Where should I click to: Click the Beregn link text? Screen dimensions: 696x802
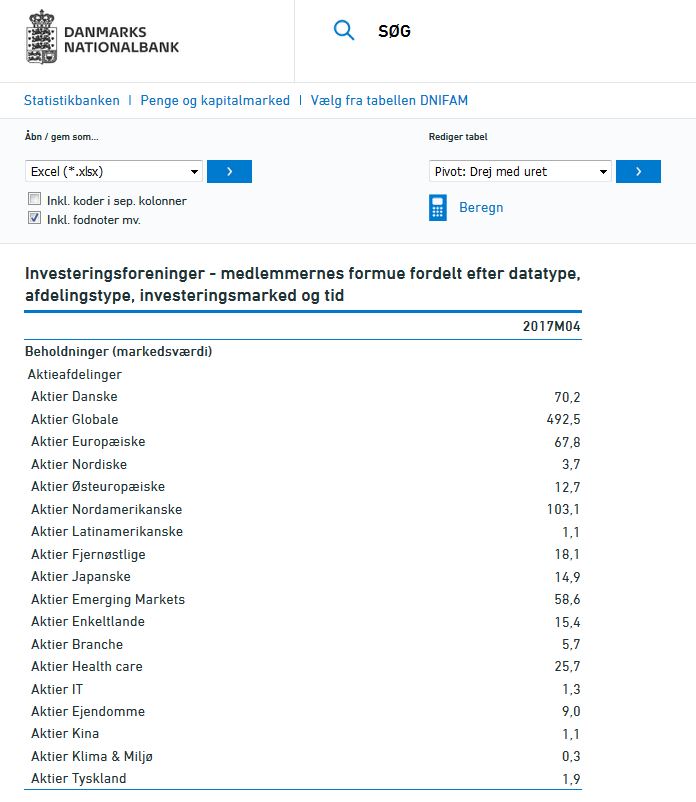point(481,207)
